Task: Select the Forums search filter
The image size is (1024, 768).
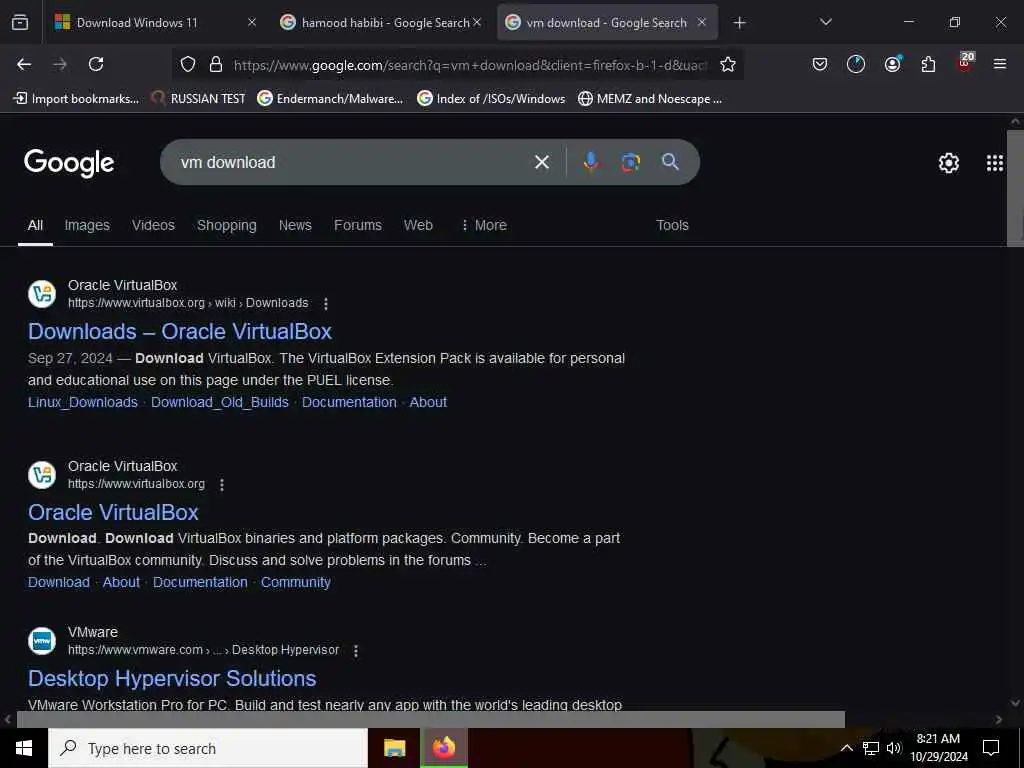Action: [358, 225]
